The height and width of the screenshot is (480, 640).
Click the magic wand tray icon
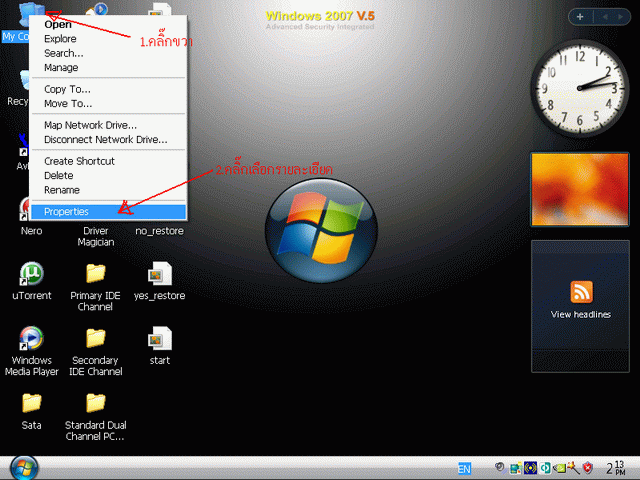pyautogui.click(x=573, y=468)
